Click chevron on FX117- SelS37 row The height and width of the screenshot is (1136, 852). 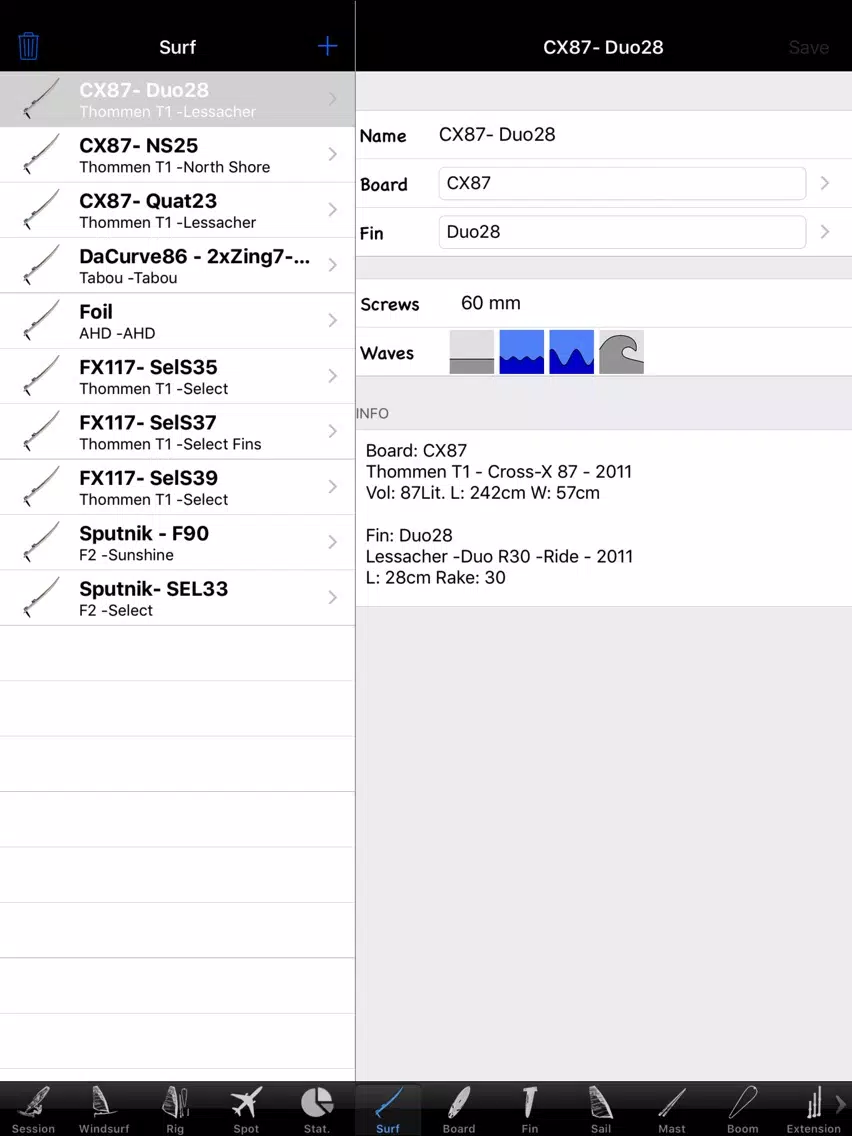pyautogui.click(x=333, y=432)
